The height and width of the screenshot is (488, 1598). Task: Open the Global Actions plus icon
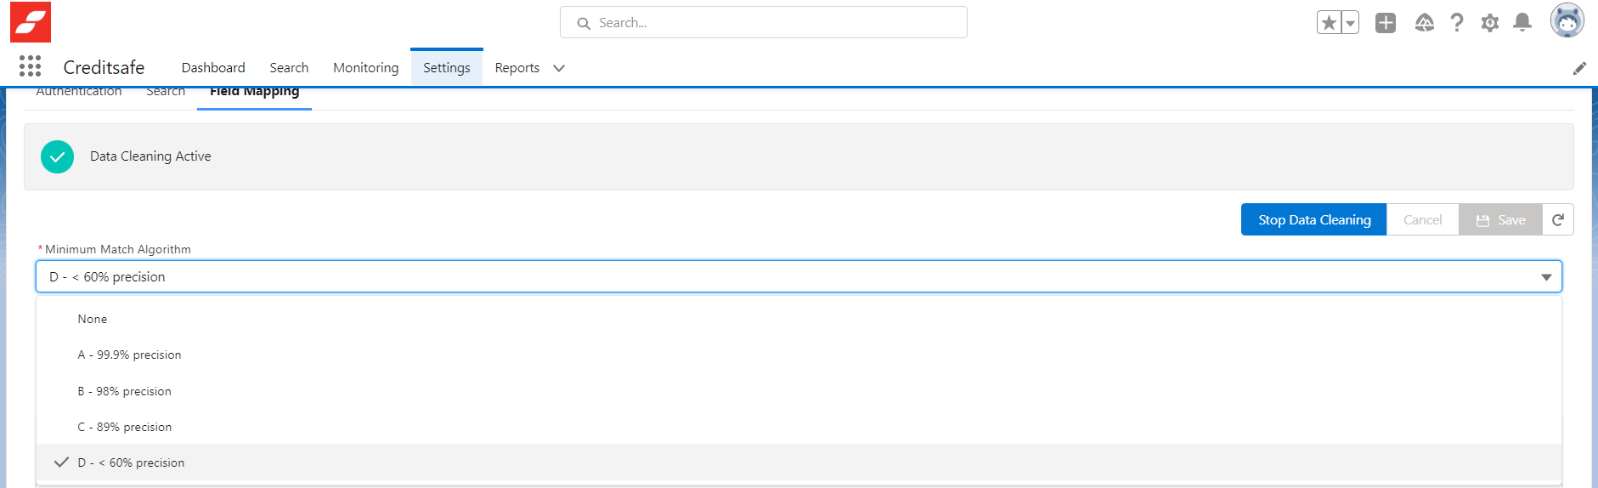point(1385,23)
